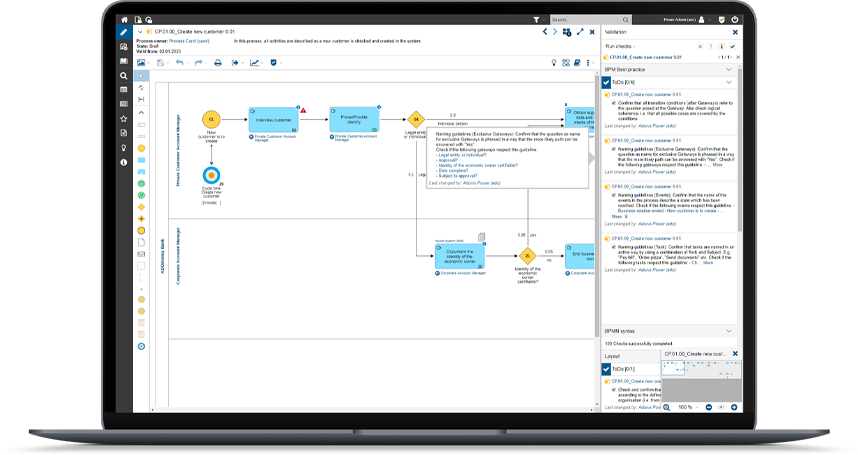This screenshot has width=858, height=455.
Task: Select the pointer tool in the modelling palette
Action: (x=141, y=76)
